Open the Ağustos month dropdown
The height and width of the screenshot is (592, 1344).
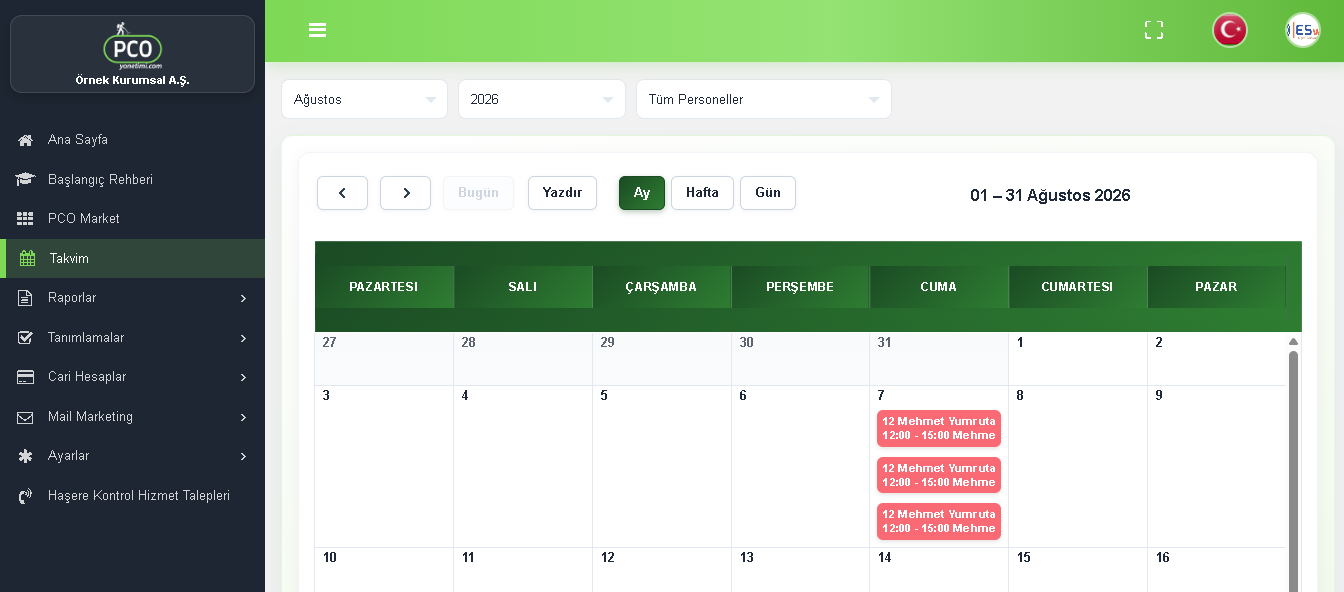click(364, 99)
